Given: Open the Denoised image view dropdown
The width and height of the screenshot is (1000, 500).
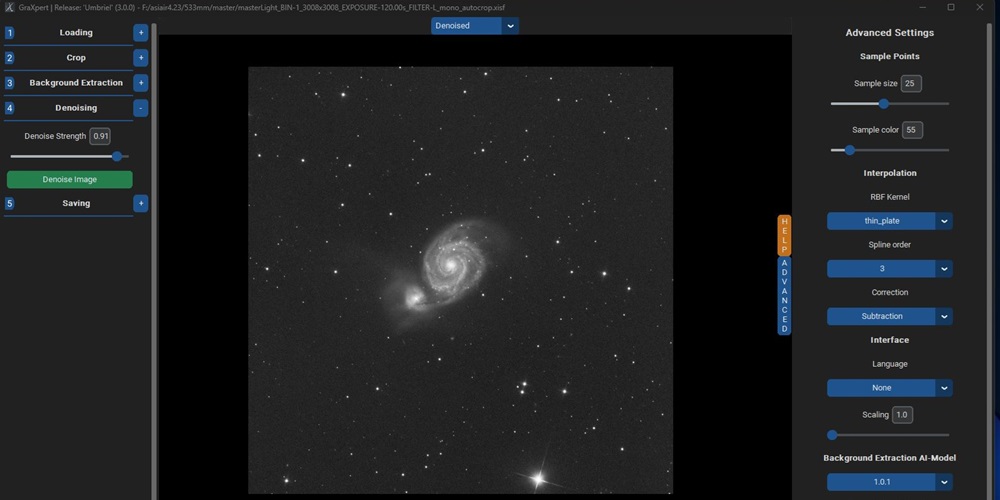Looking at the screenshot, I should (x=475, y=26).
